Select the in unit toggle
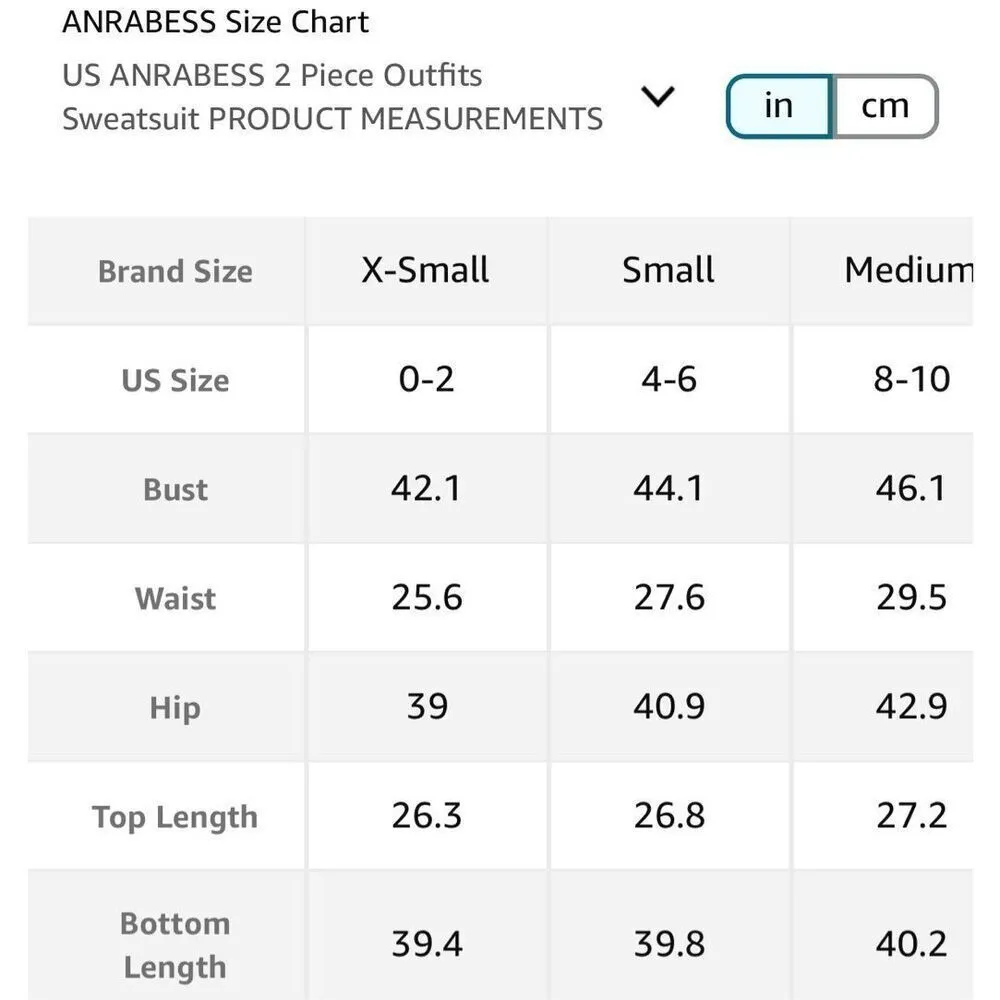This screenshot has width=1000, height=1000. [x=778, y=106]
